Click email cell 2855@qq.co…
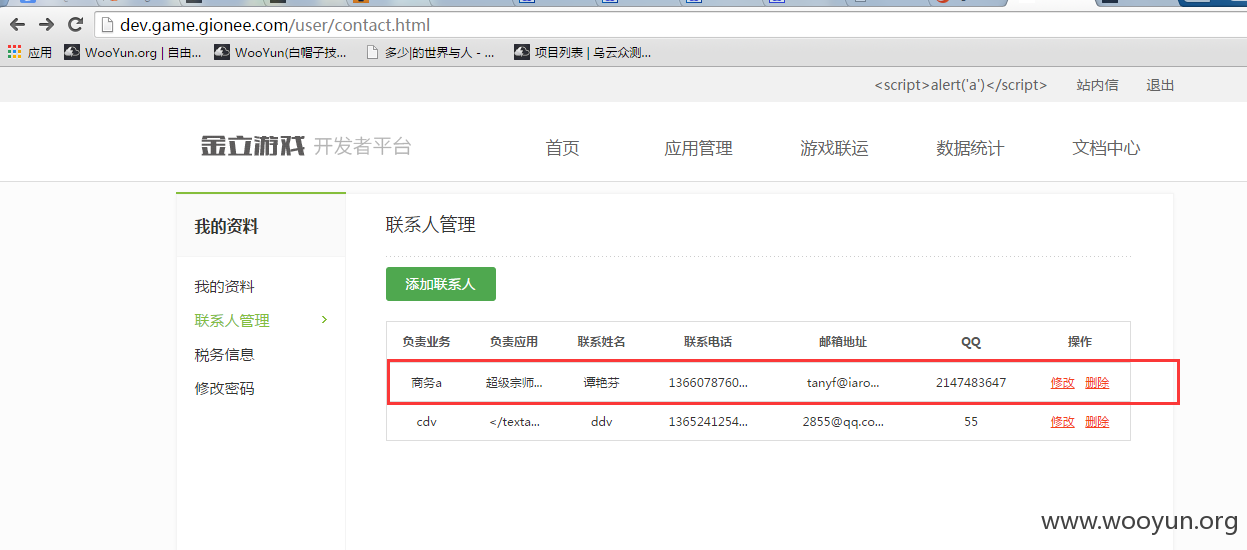Image resolution: width=1247 pixels, height=550 pixels. point(843,422)
